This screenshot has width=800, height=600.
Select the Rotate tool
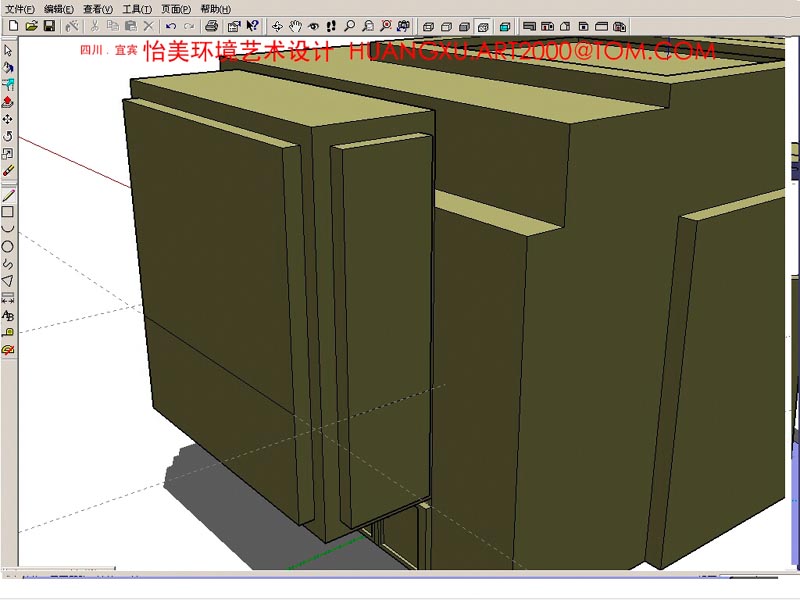point(8,136)
